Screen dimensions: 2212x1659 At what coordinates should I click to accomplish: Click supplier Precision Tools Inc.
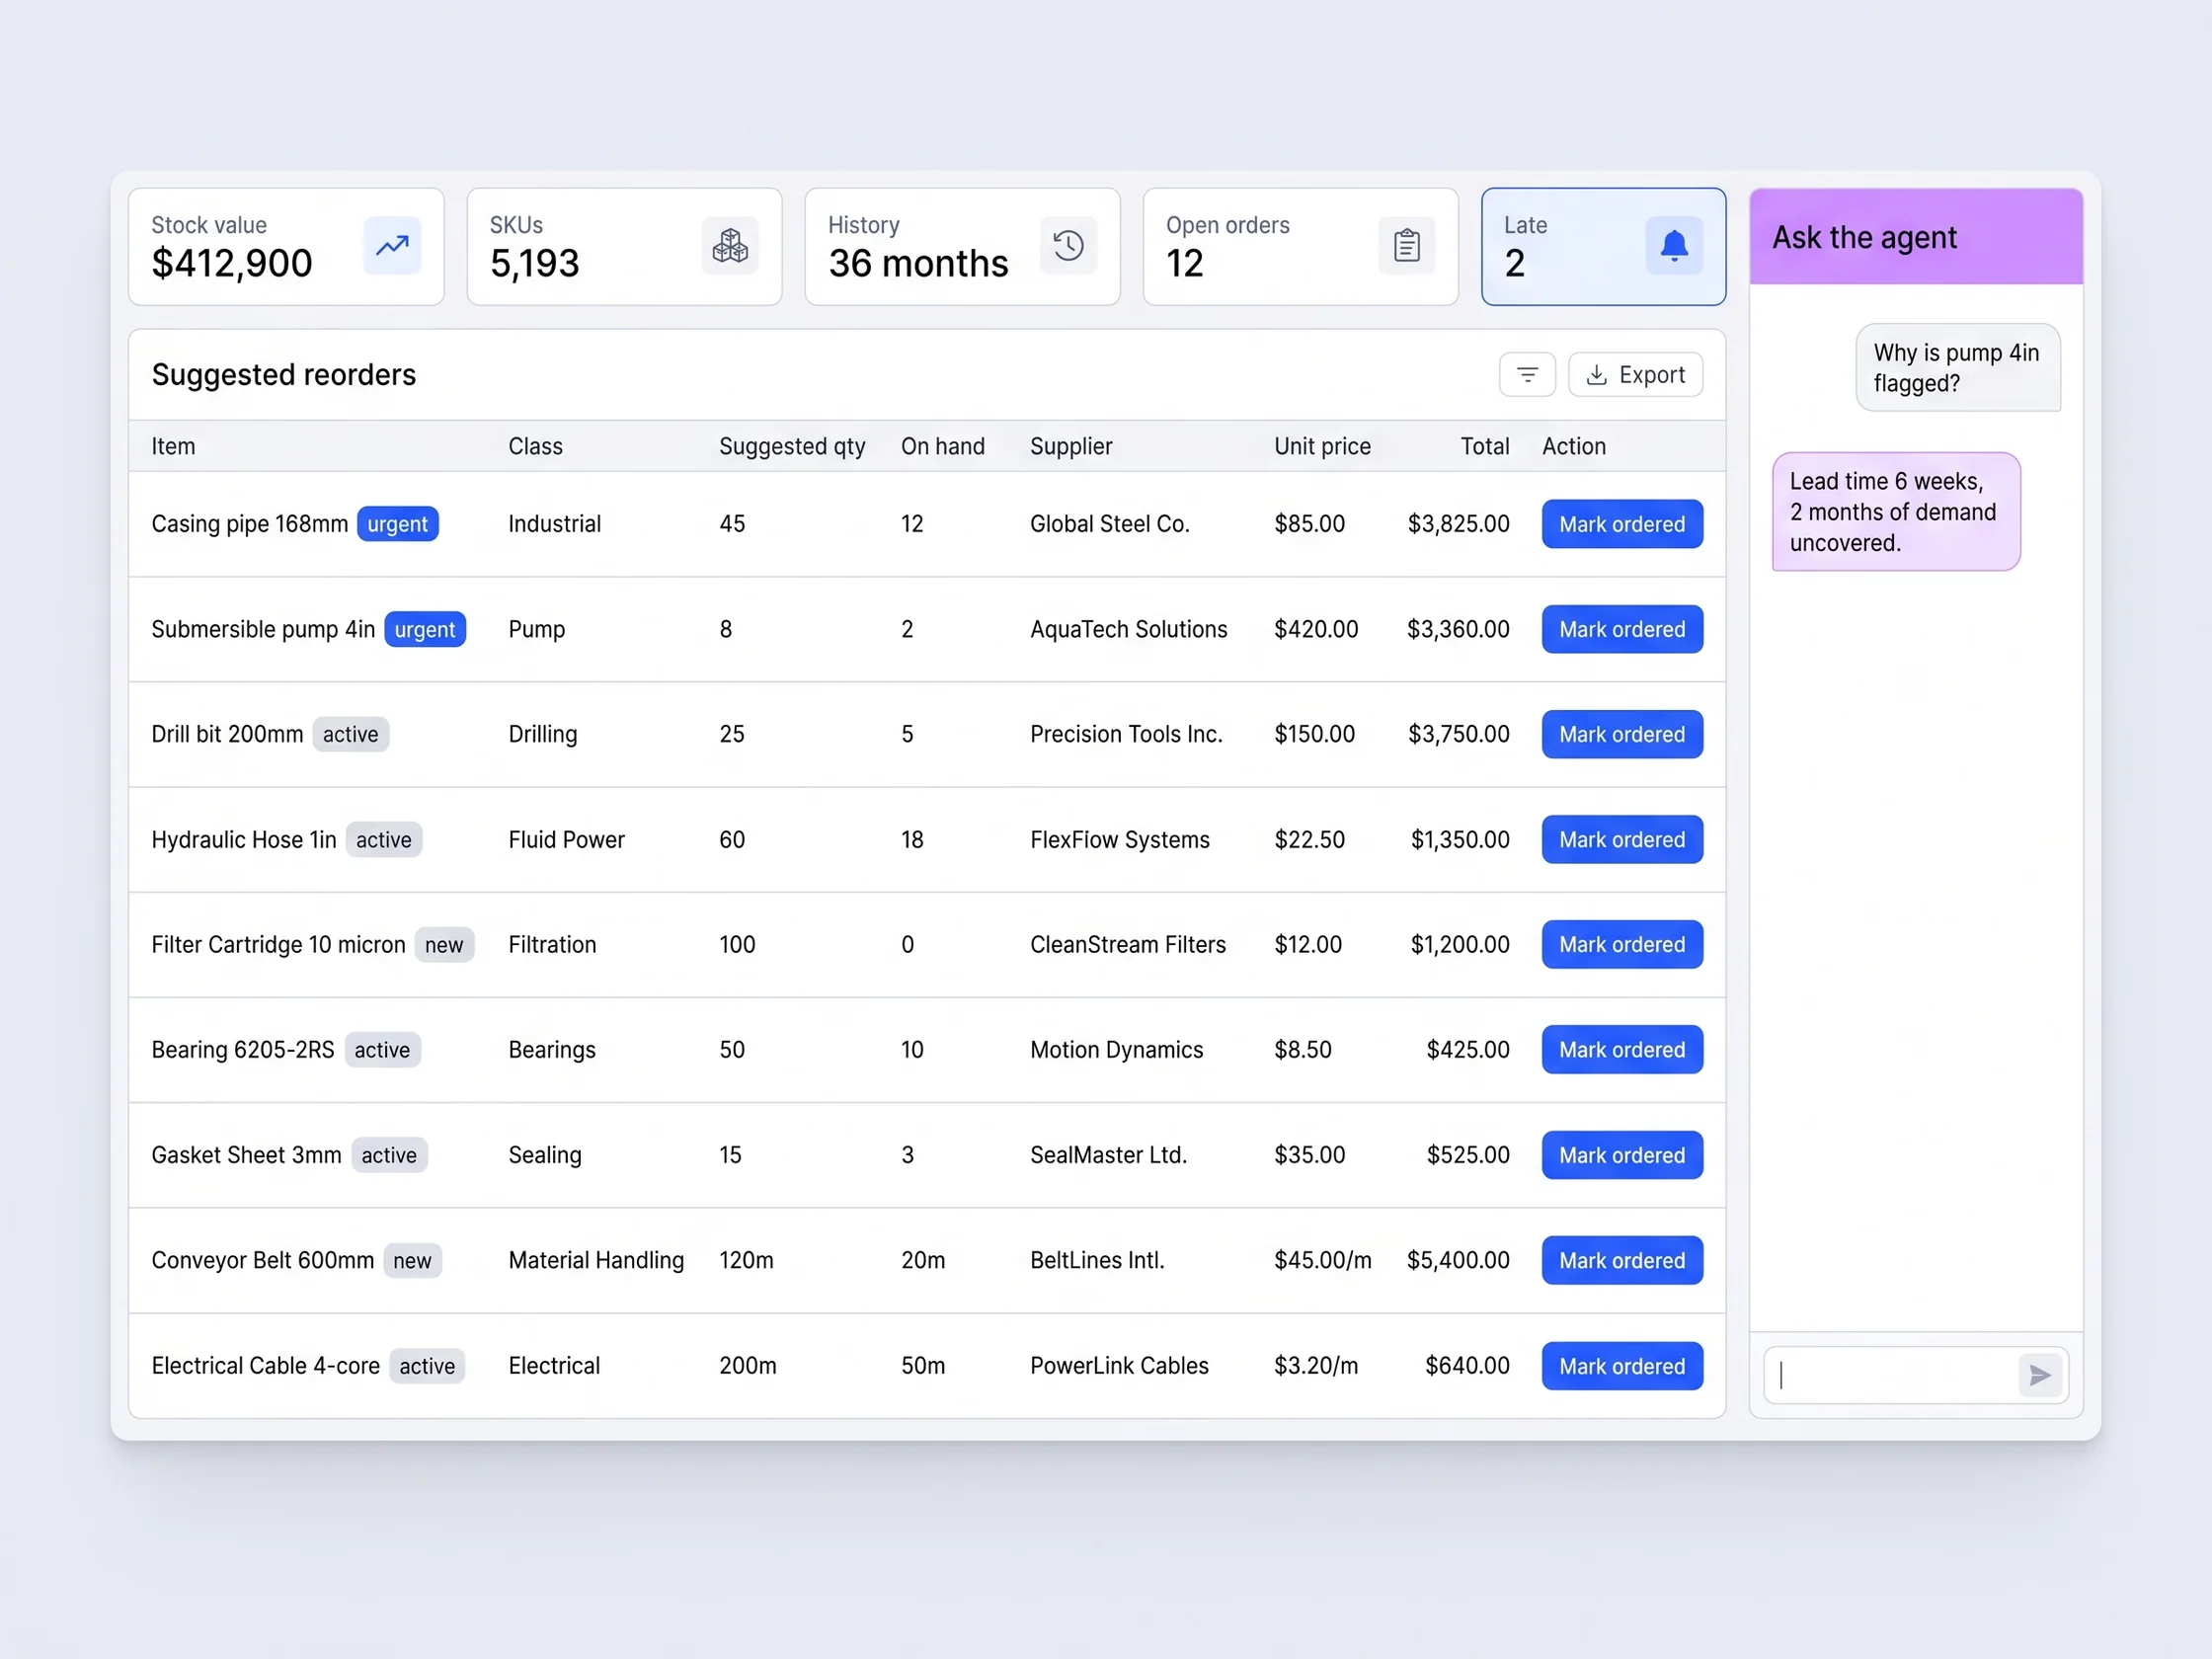tap(1127, 734)
